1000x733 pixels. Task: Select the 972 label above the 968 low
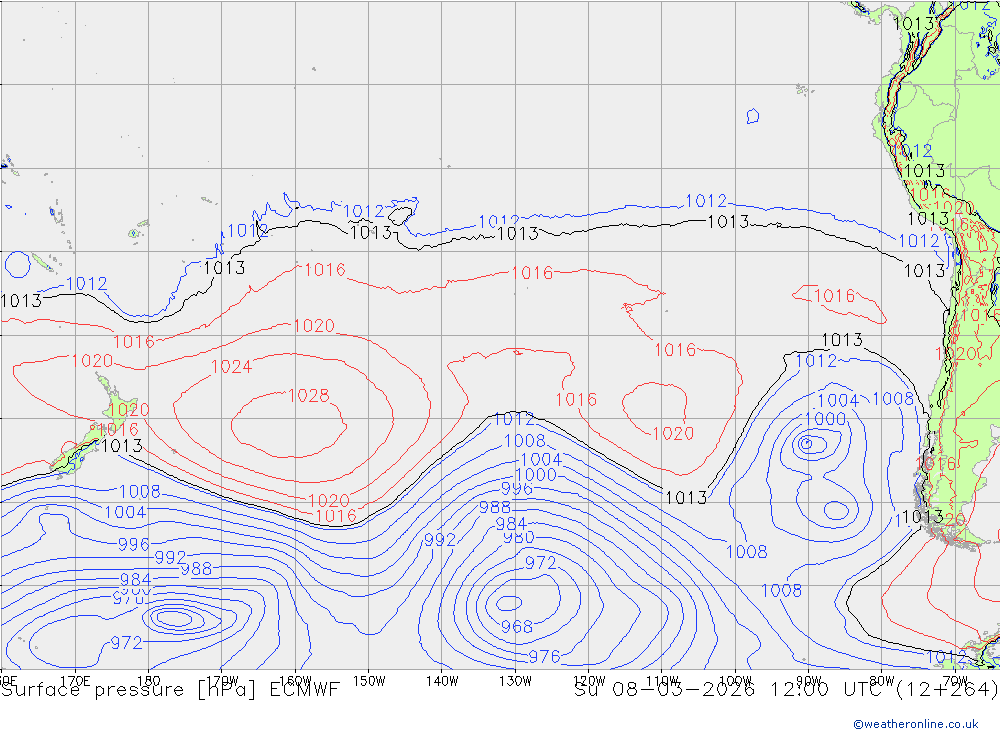pos(541,563)
